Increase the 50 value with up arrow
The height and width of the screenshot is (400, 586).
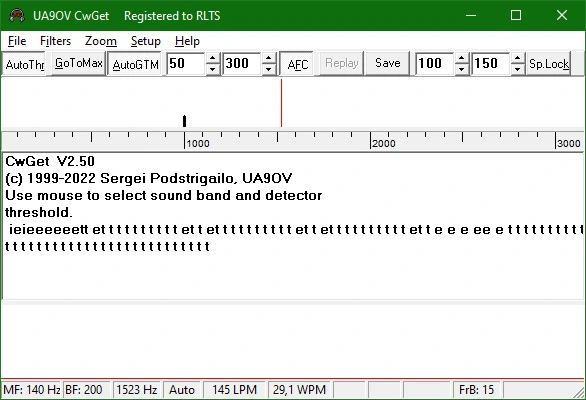[213, 58]
